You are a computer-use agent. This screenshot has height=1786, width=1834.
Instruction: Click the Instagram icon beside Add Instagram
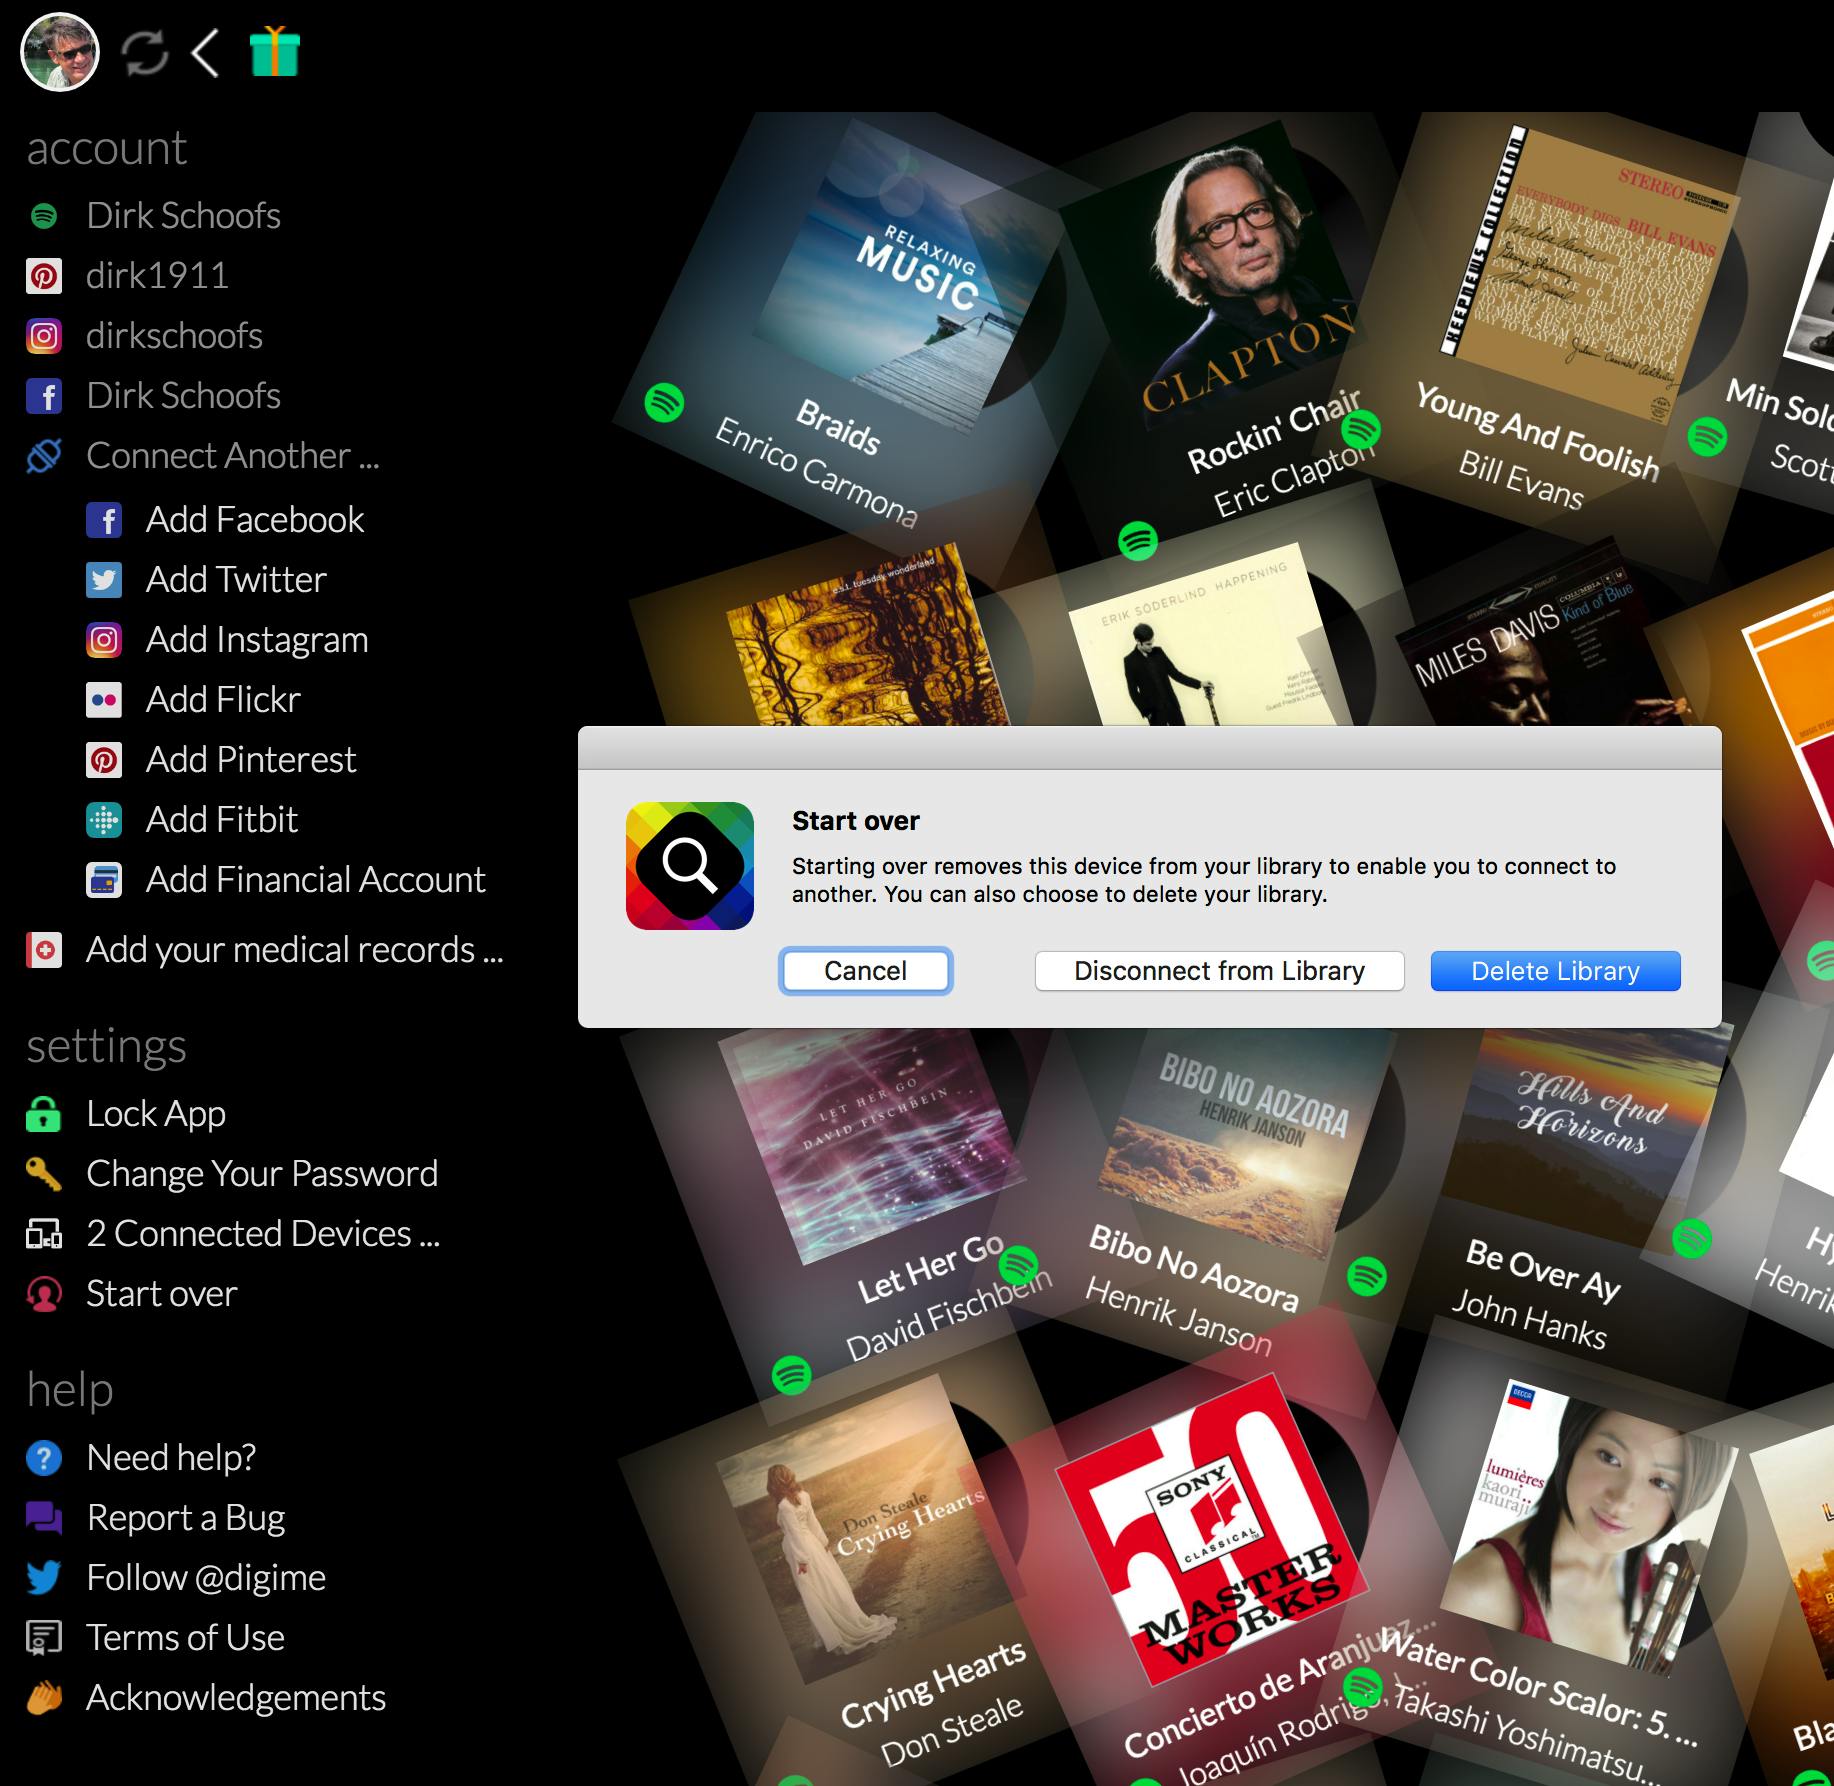click(104, 640)
